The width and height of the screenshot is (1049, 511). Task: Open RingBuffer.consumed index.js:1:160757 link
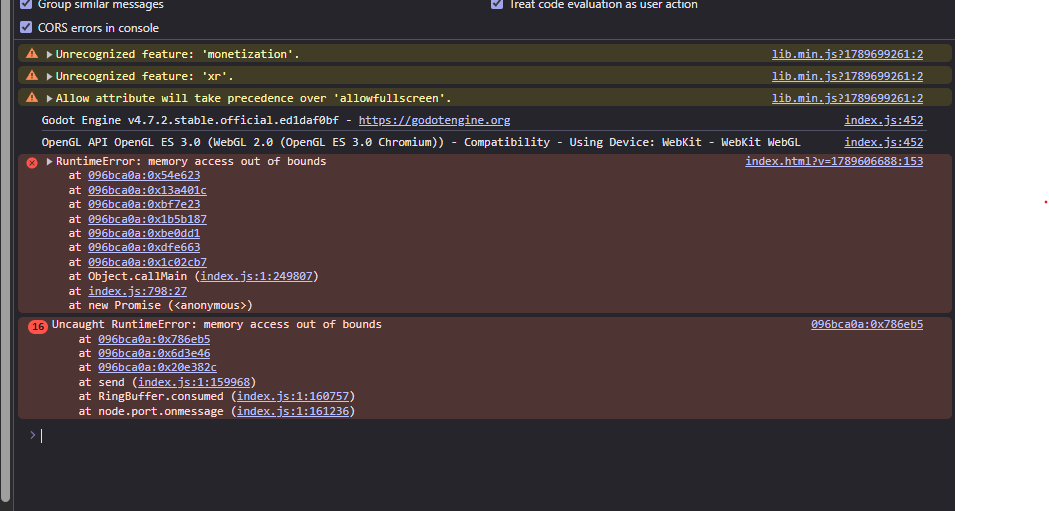293,396
